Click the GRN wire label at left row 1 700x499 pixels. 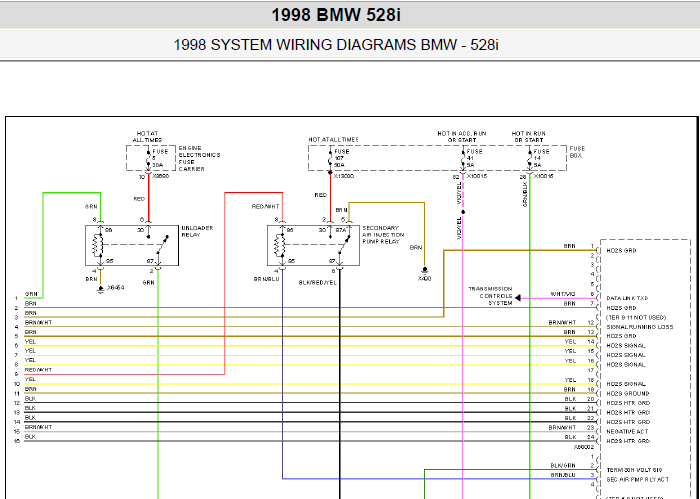[x=31, y=294]
